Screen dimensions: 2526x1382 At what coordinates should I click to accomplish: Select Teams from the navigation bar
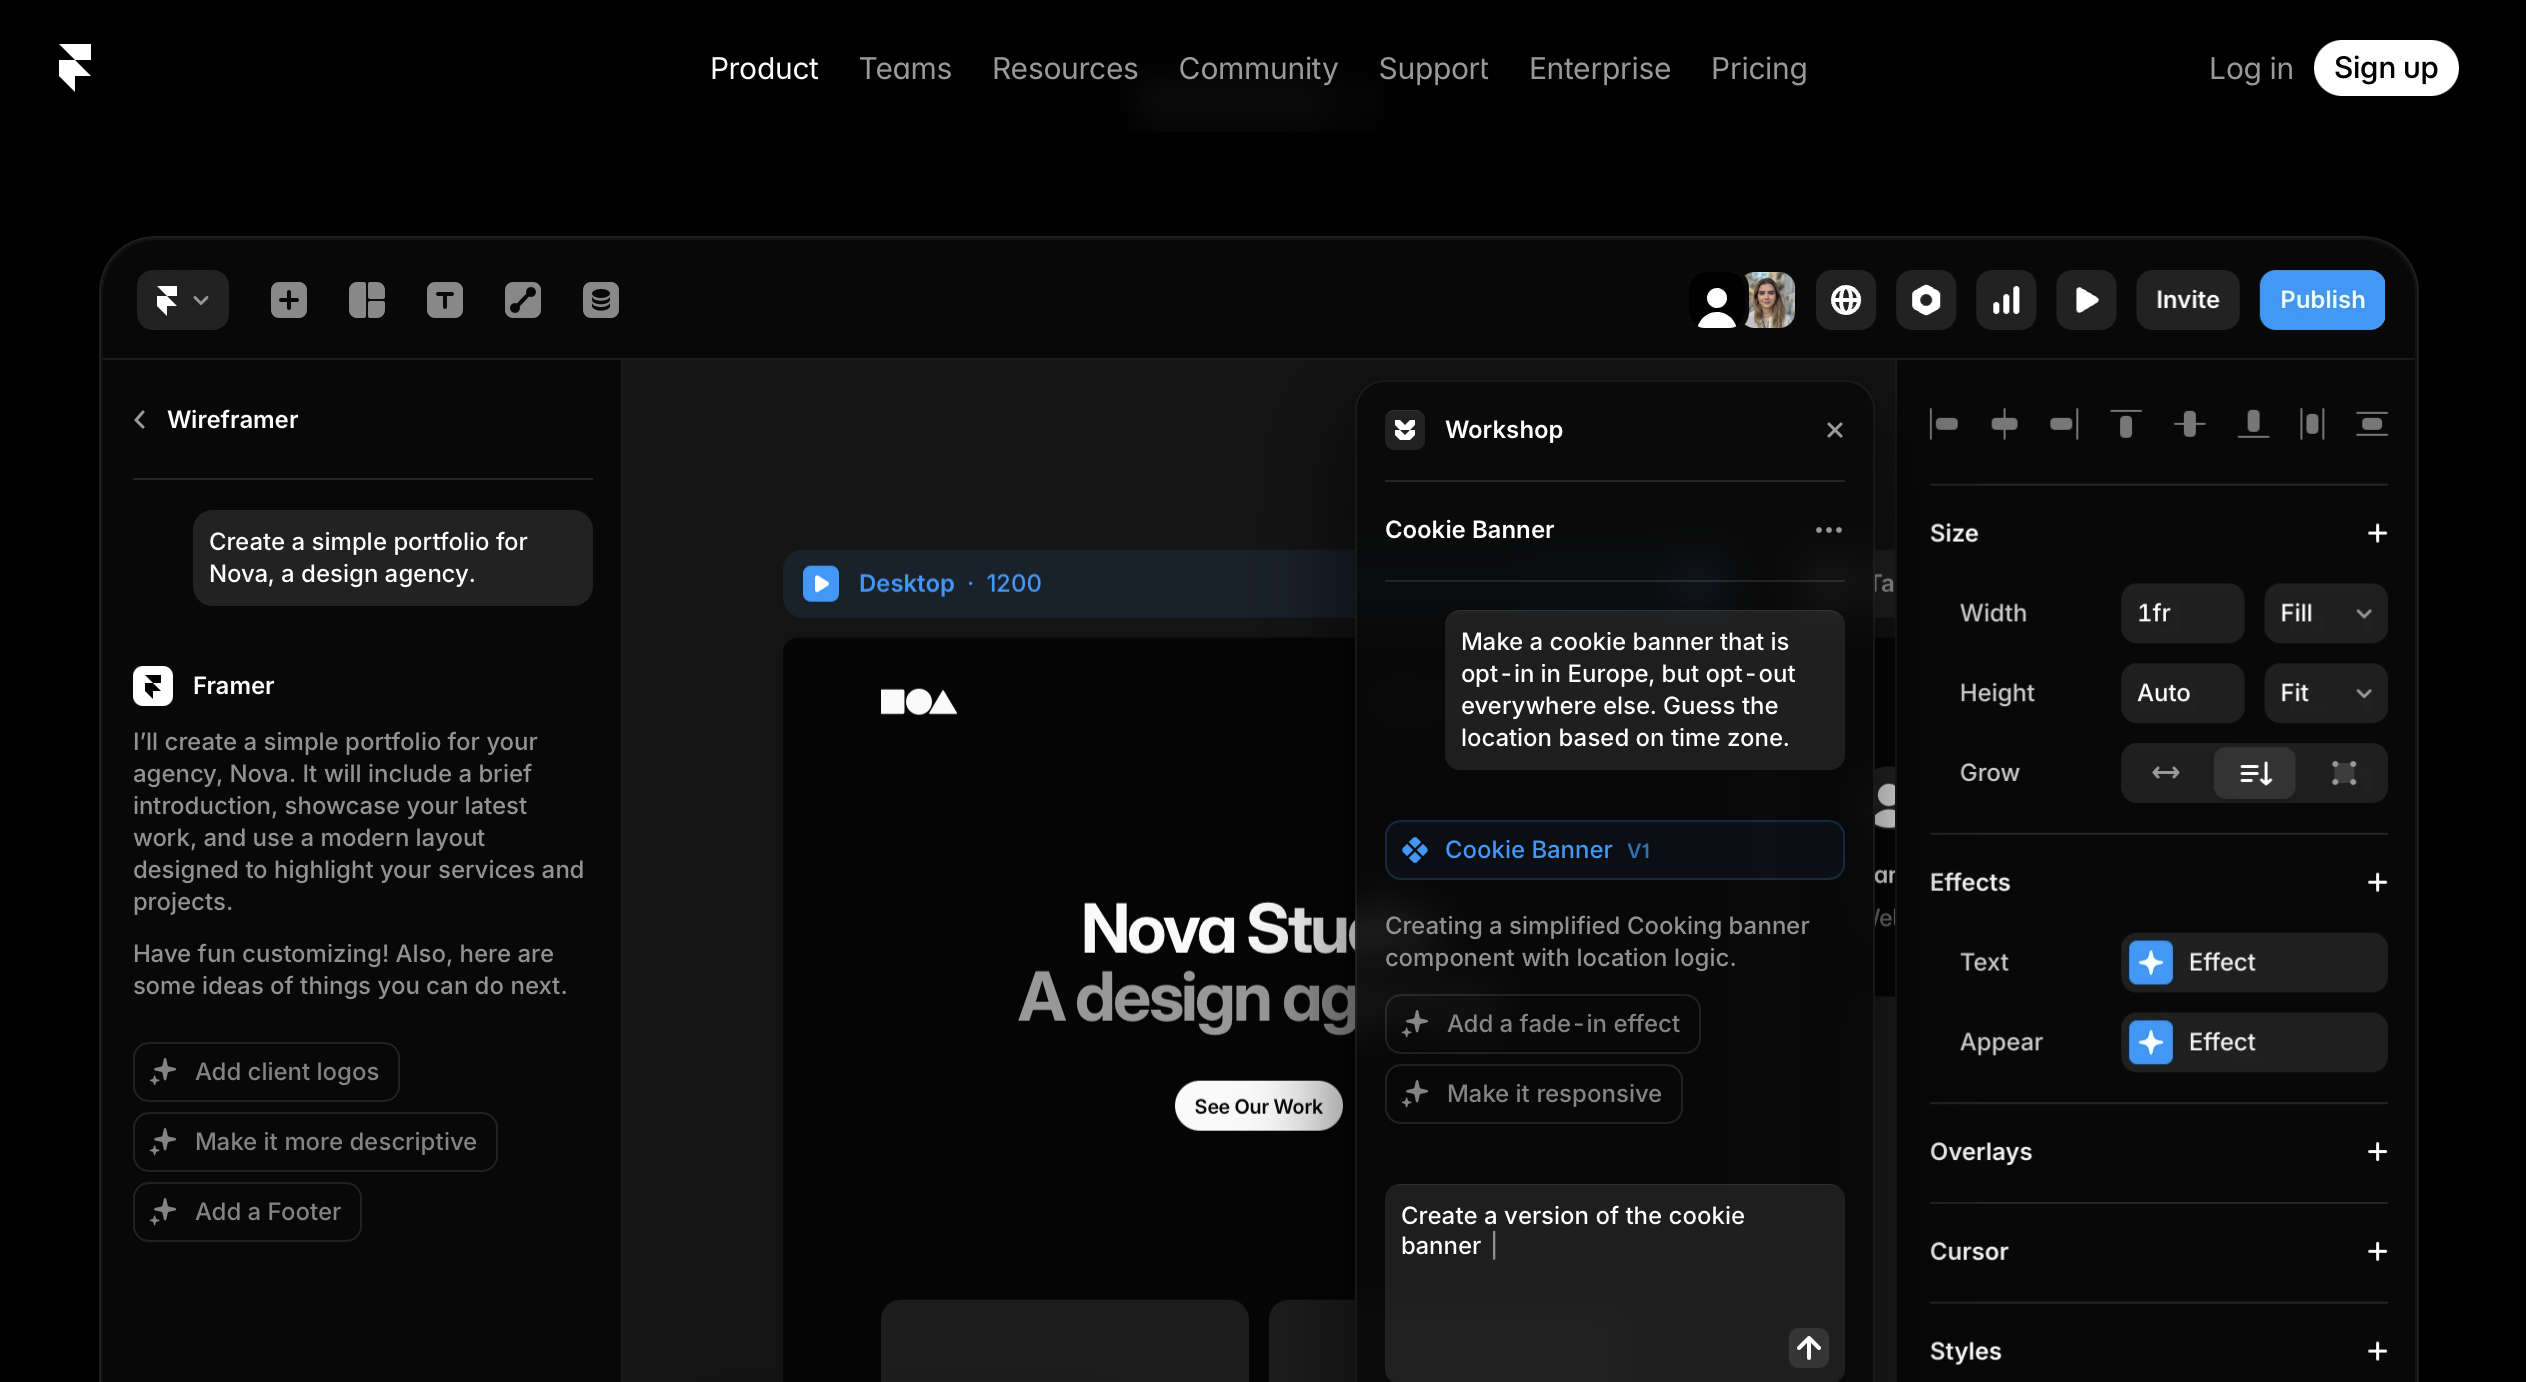tap(905, 68)
